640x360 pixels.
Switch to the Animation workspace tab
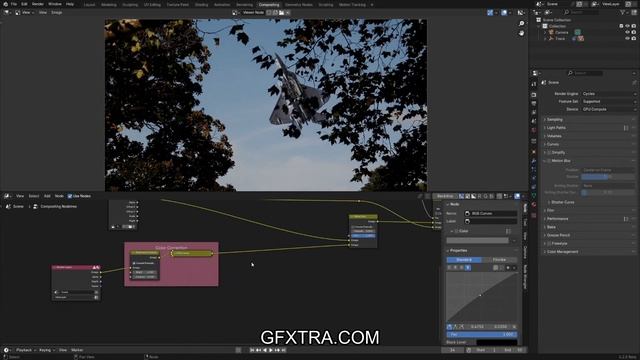222,4
